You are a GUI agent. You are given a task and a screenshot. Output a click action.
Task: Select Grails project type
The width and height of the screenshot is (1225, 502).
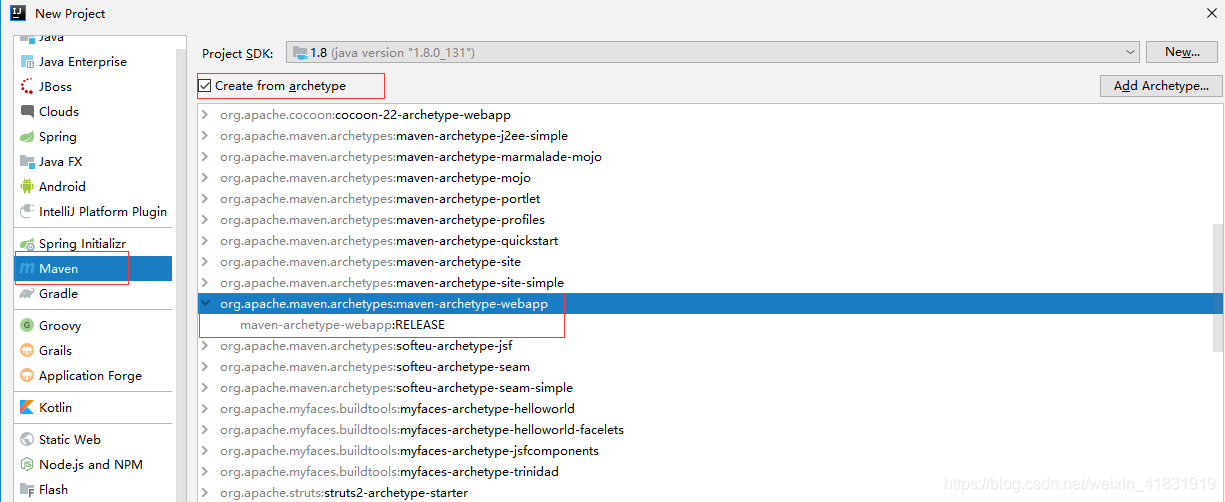95,351
